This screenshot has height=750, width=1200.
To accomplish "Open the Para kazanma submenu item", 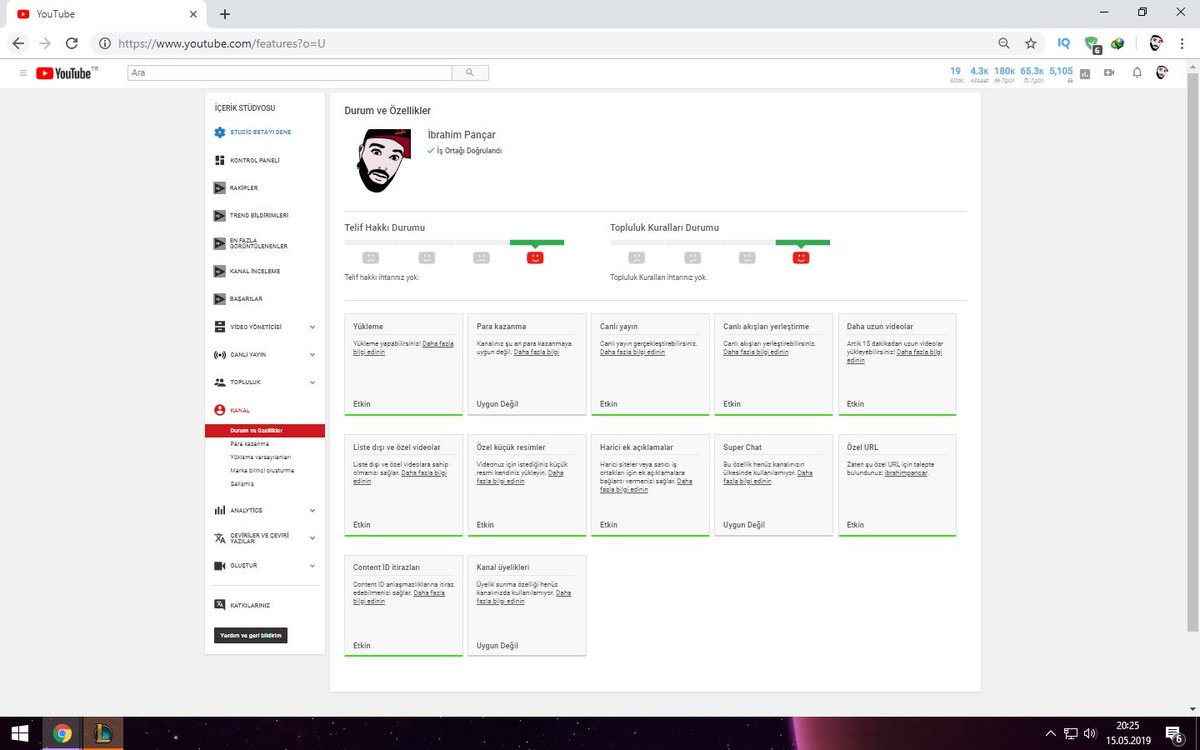I will 249,443.
